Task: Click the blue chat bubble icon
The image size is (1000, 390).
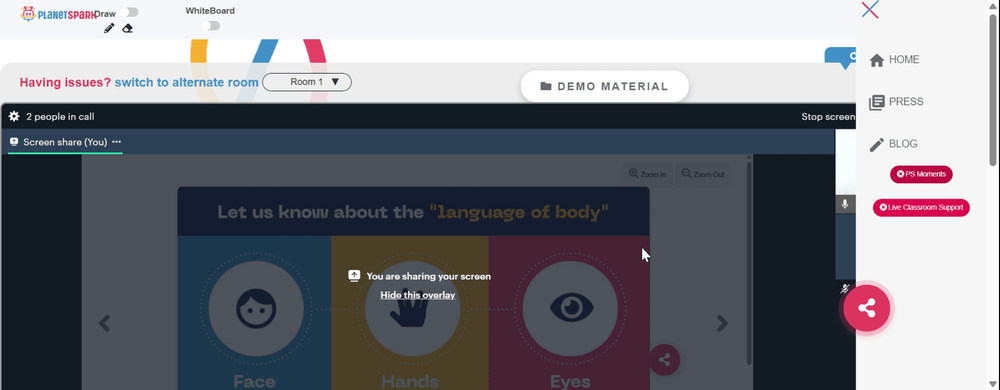Action: point(842,58)
